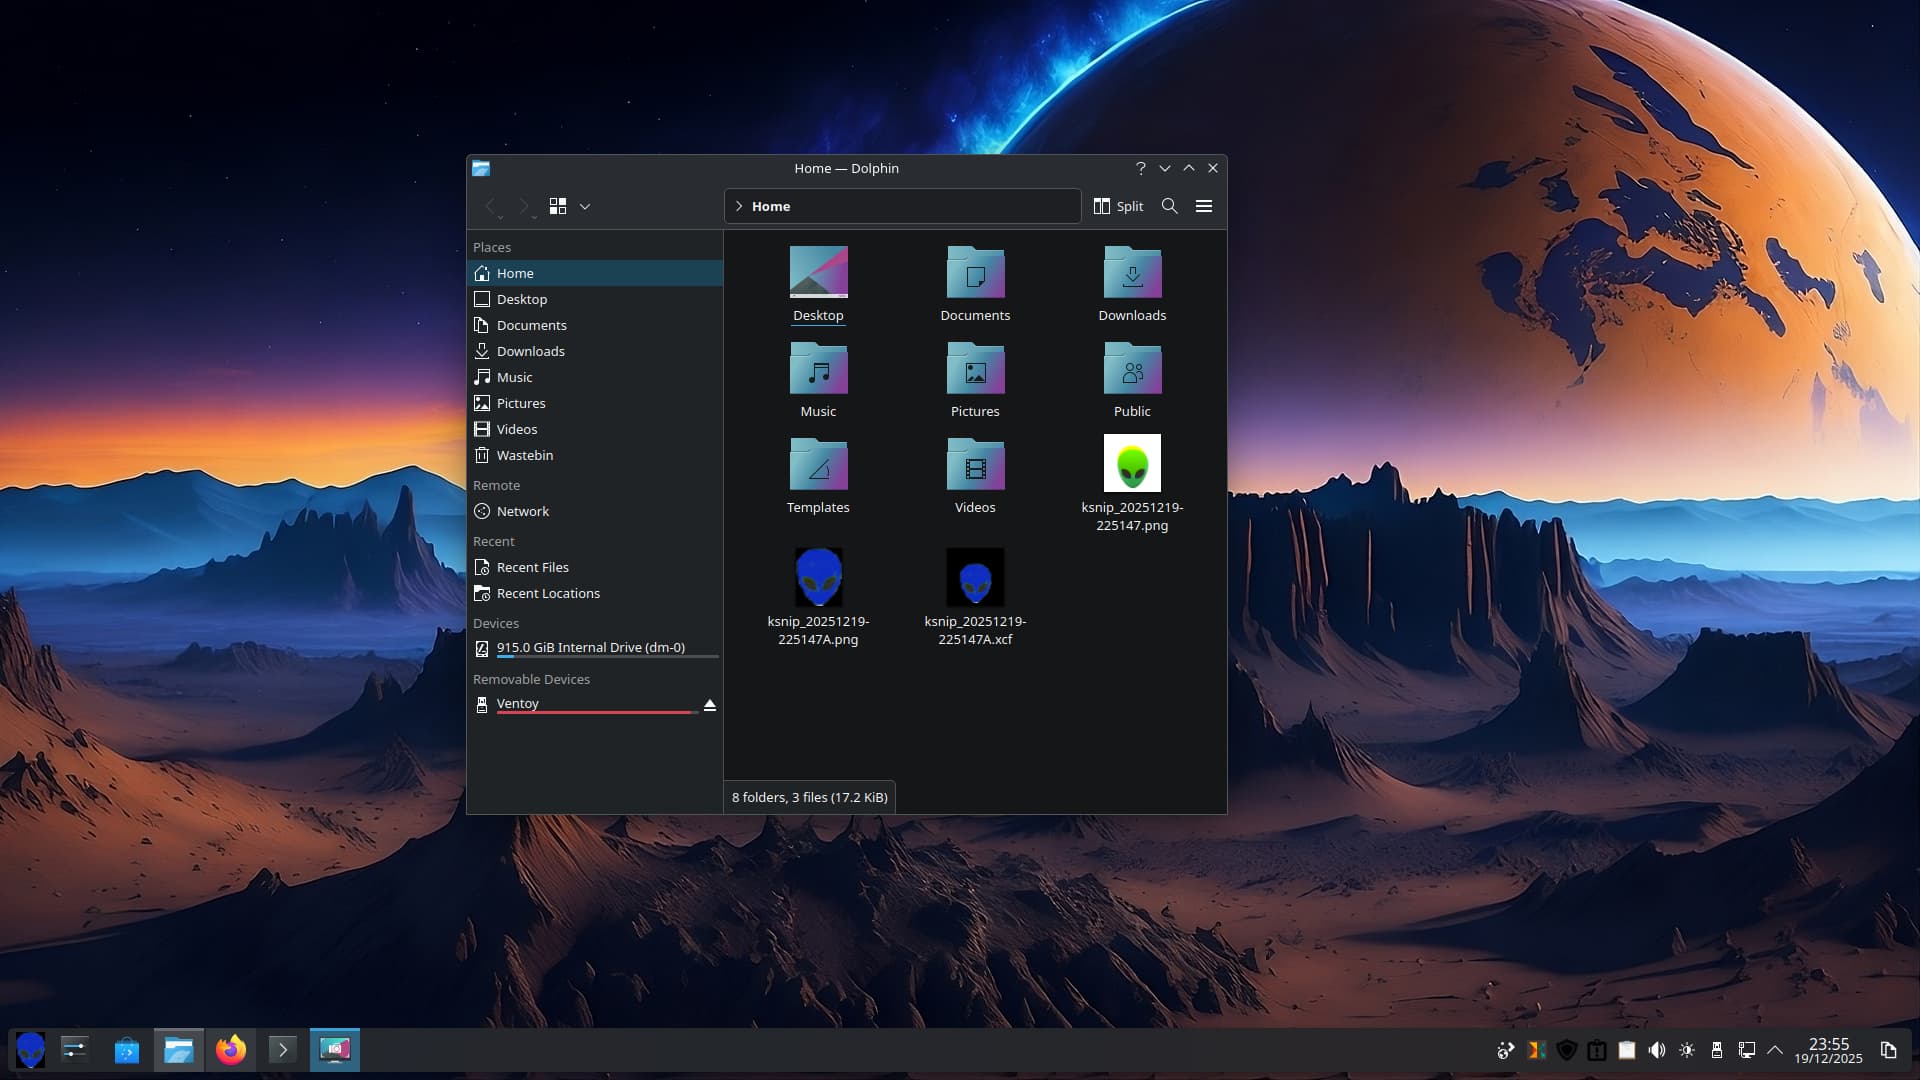Open the hamburger menu in Dolphin
The height and width of the screenshot is (1080, 1920).
[x=1204, y=206]
